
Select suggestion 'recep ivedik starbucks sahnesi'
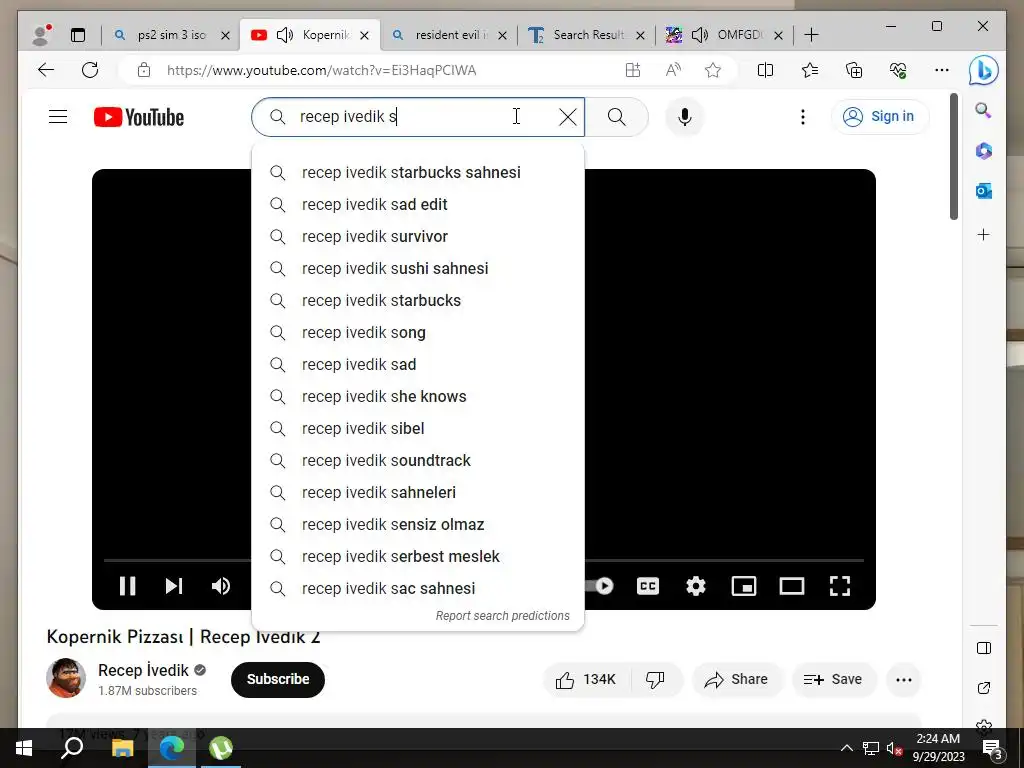point(418,172)
